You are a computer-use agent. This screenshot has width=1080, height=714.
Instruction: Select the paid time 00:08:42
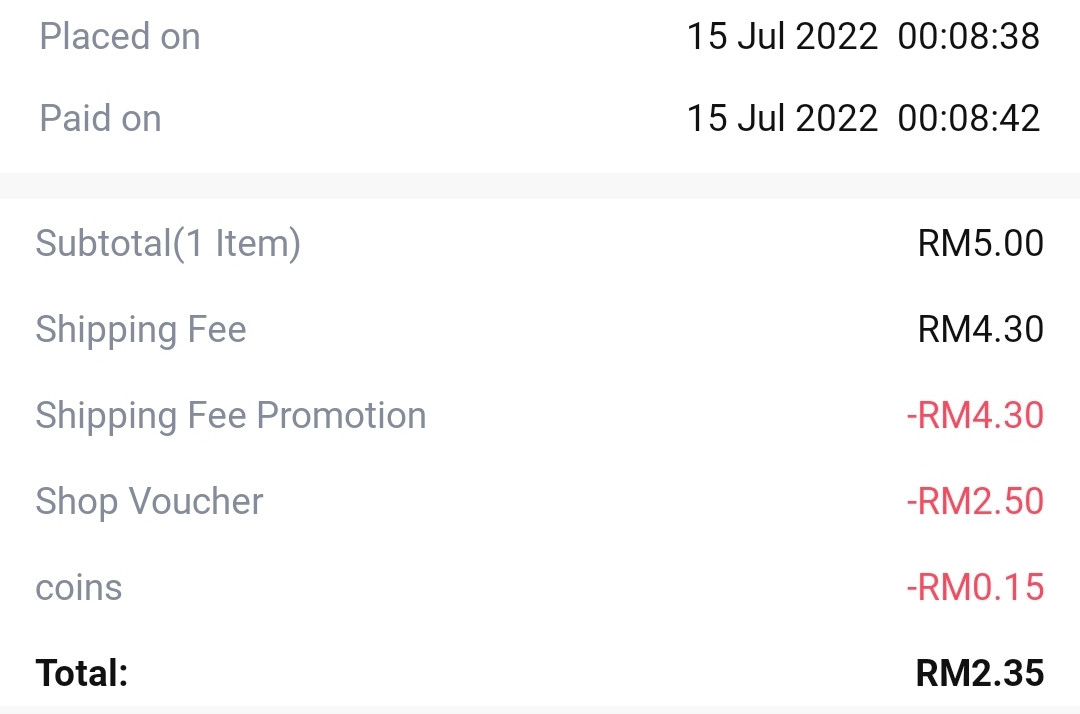(969, 118)
